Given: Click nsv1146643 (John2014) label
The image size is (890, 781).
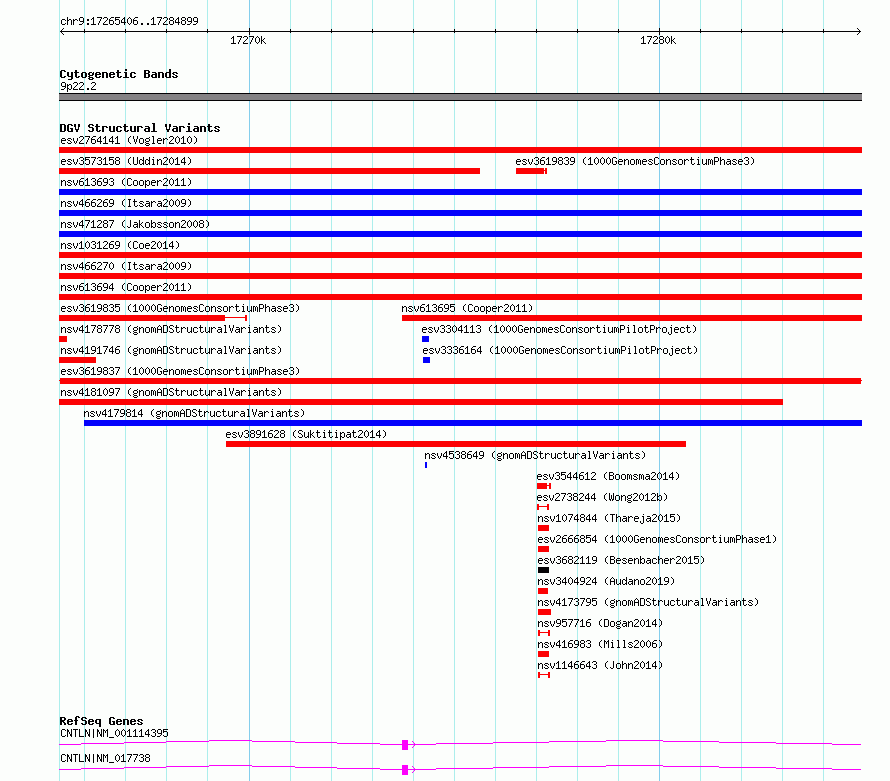Looking at the screenshot, I should click(x=600, y=665).
